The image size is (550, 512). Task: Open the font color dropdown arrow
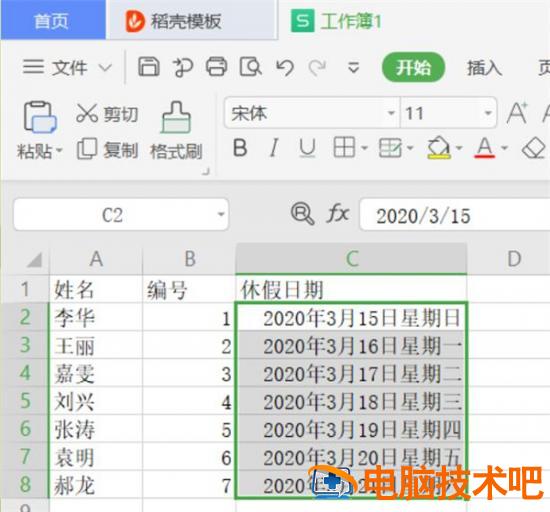click(504, 148)
